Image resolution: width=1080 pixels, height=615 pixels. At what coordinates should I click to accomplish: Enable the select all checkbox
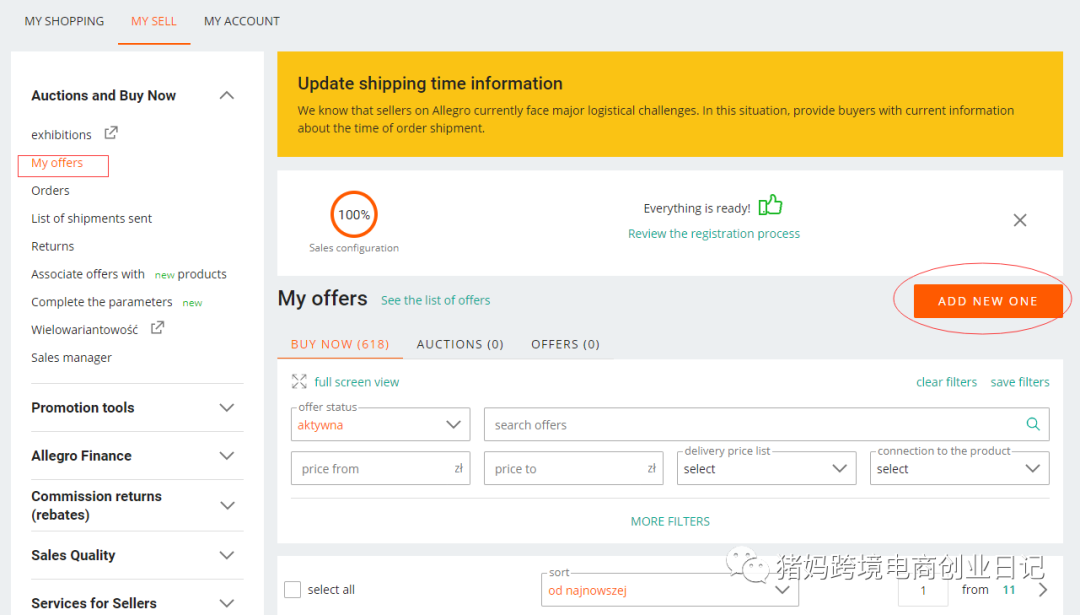pyautogui.click(x=292, y=589)
